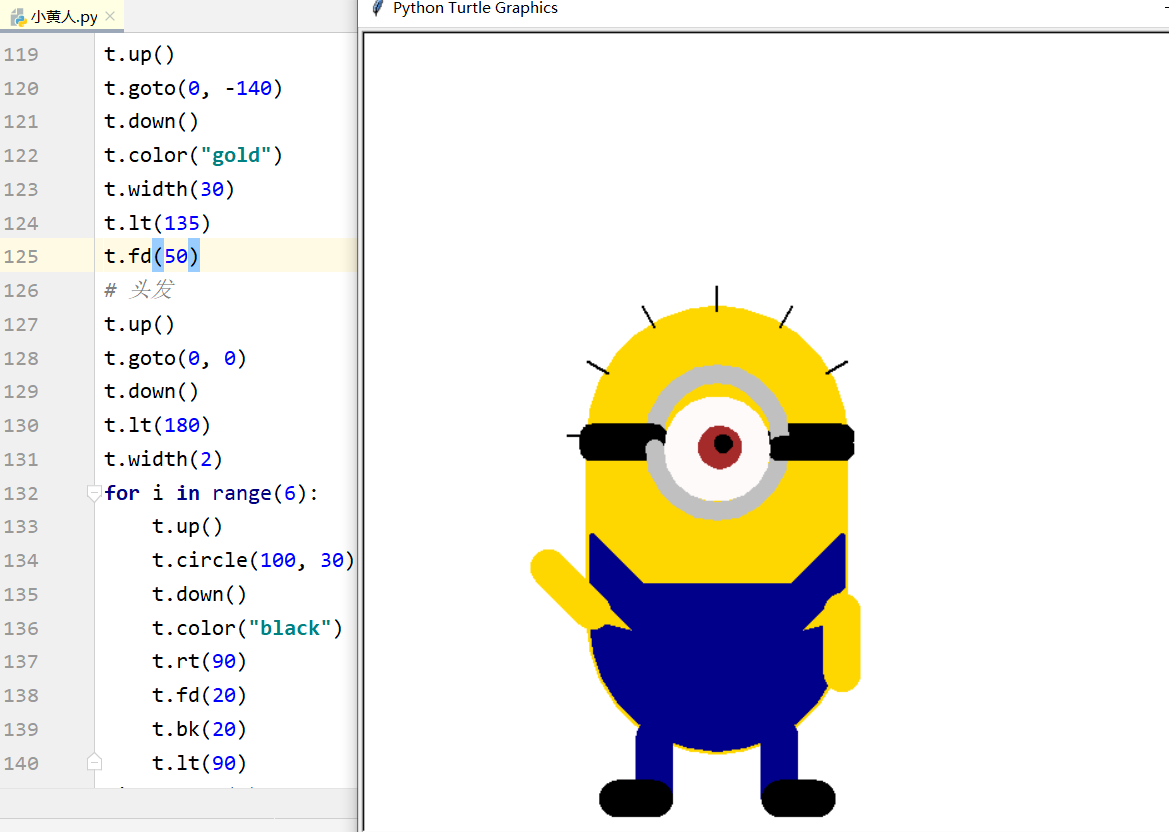Click the Python Turtle Graphics title bar
This screenshot has width=1169, height=832.
[700, 9]
